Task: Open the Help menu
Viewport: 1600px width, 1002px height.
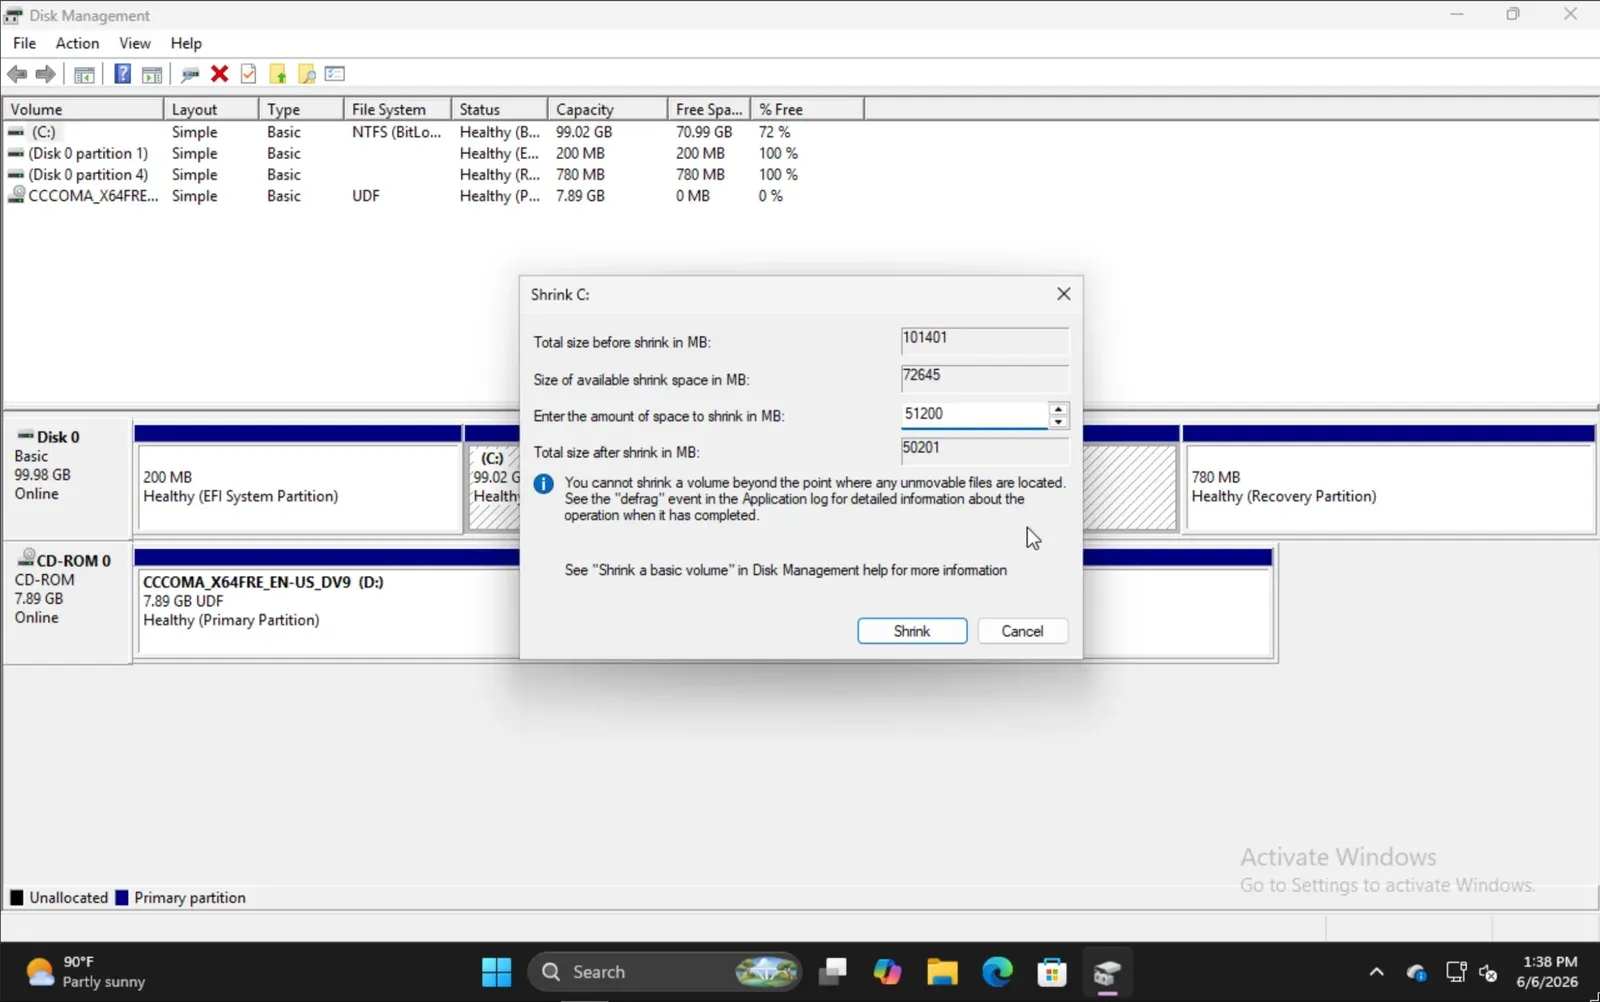Action: coord(186,43)
